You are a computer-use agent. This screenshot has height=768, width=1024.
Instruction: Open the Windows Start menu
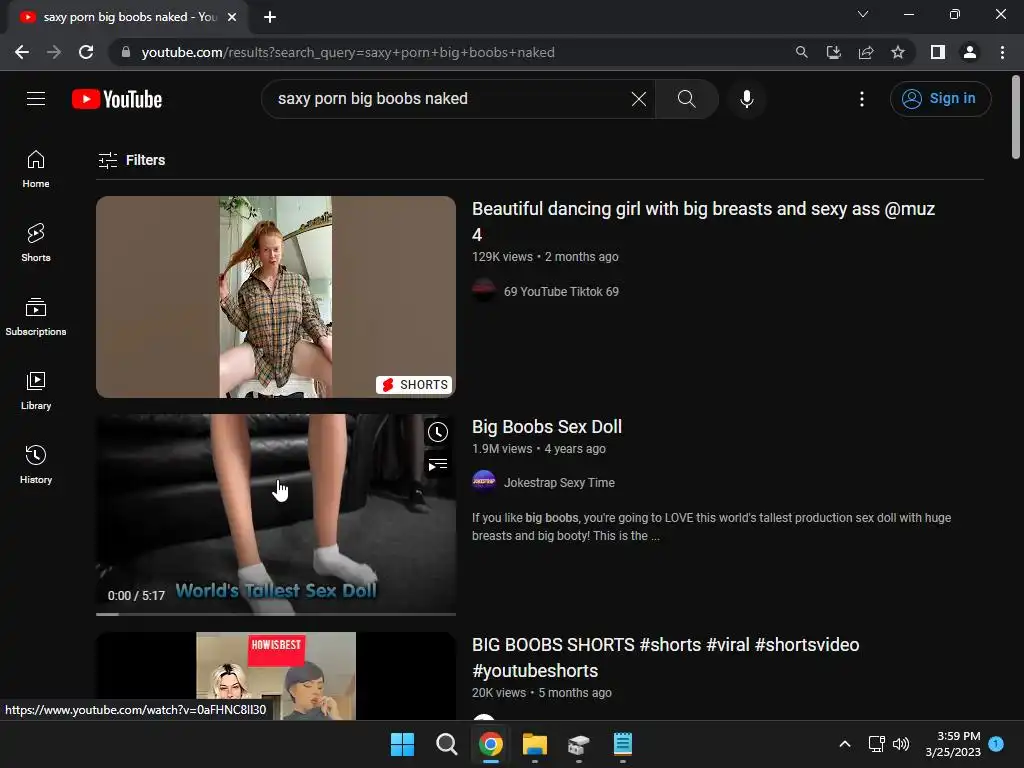pyautogui.click(x=402, y=744)
